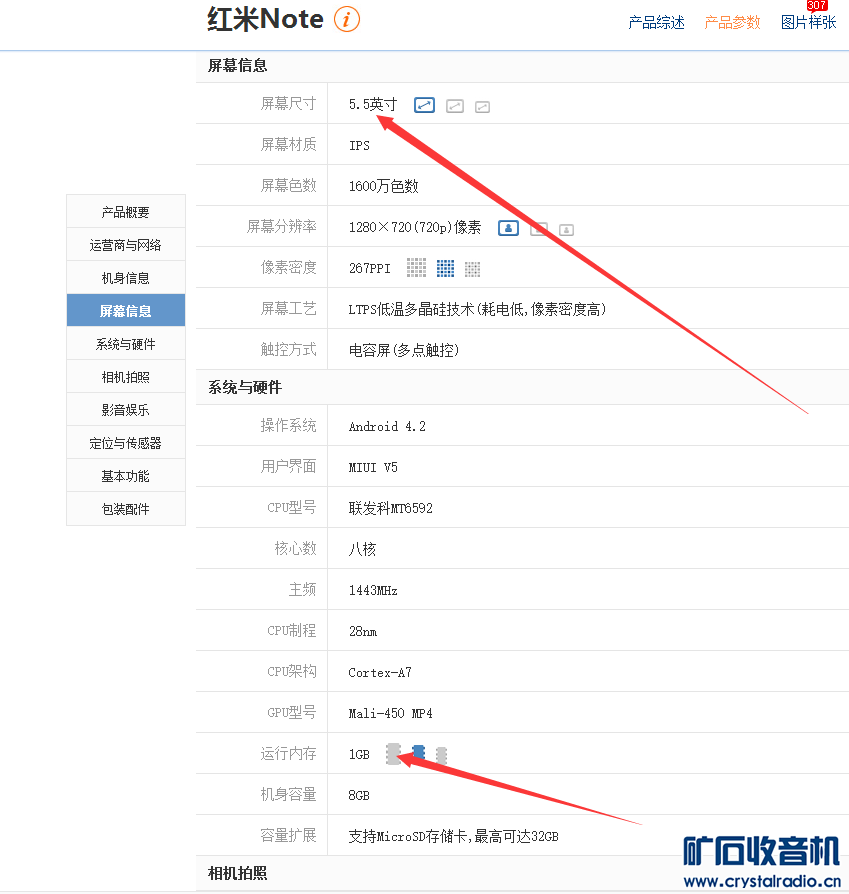Click the 1GB RAM value
The image size is (849, 894).
pyautogui.click(x=359, y=755)
